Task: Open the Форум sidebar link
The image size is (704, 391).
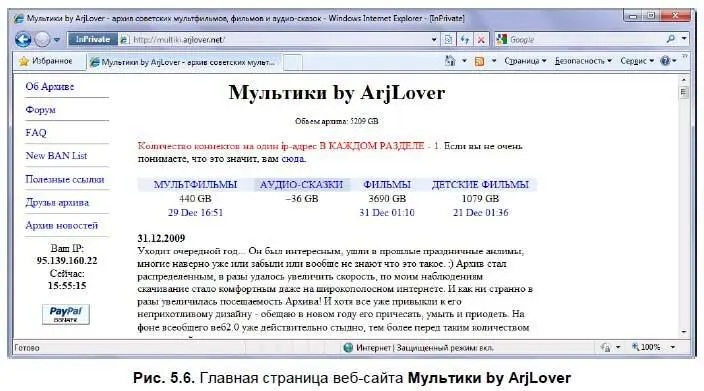Action: point(40,110)
